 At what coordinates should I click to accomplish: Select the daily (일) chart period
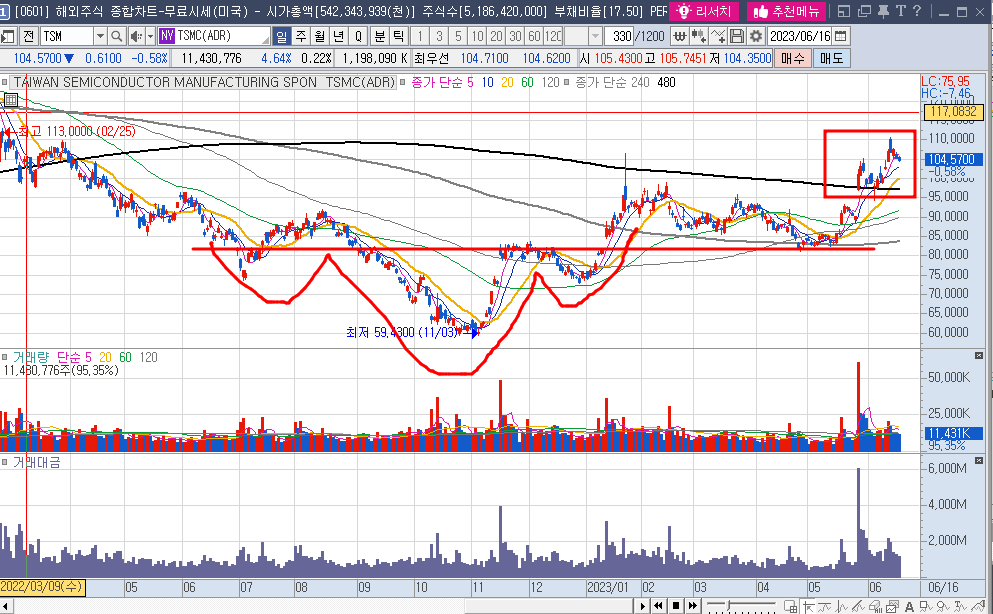pyautogui.click(x=281, y=36)
